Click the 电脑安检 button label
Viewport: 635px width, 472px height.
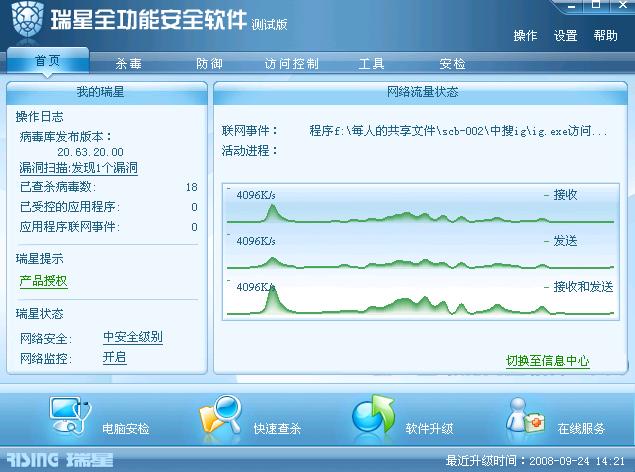[x=126, y=428]
